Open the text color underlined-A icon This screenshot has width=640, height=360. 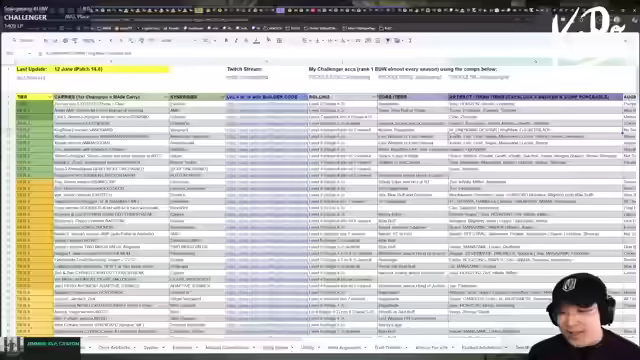256,40
